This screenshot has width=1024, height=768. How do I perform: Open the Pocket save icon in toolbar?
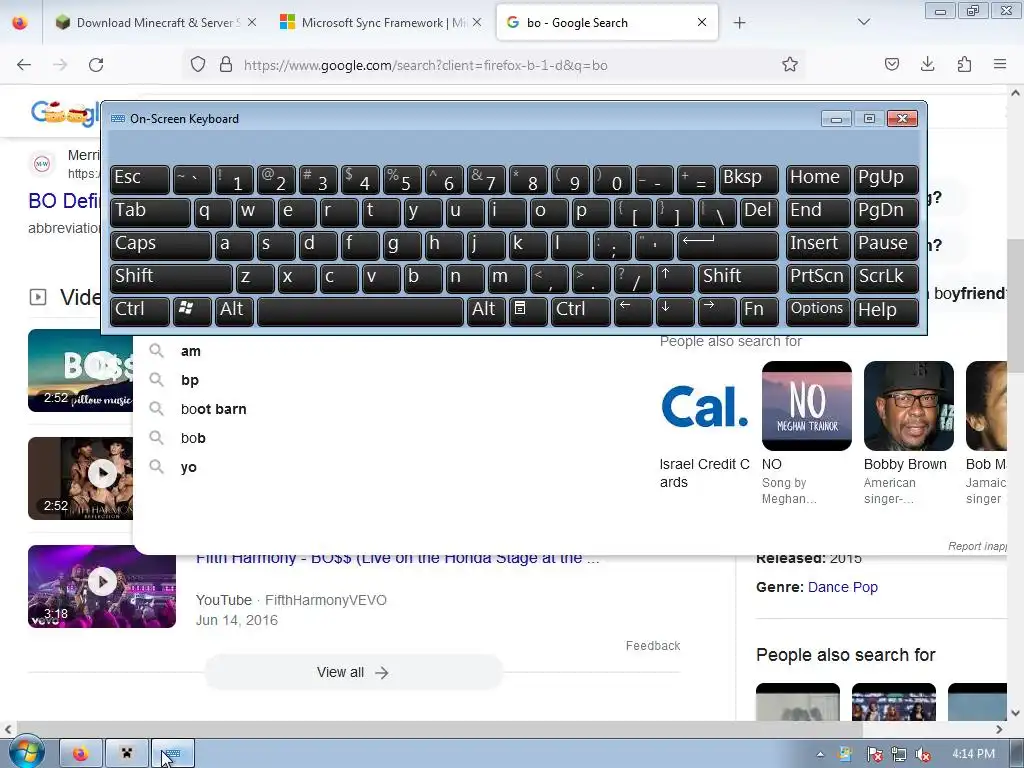[891, 64]
